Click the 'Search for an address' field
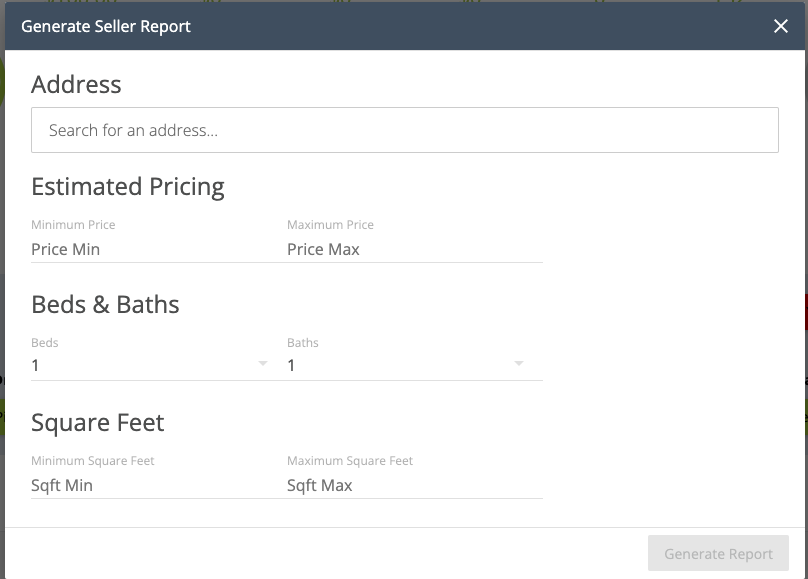 coord(404,130)
